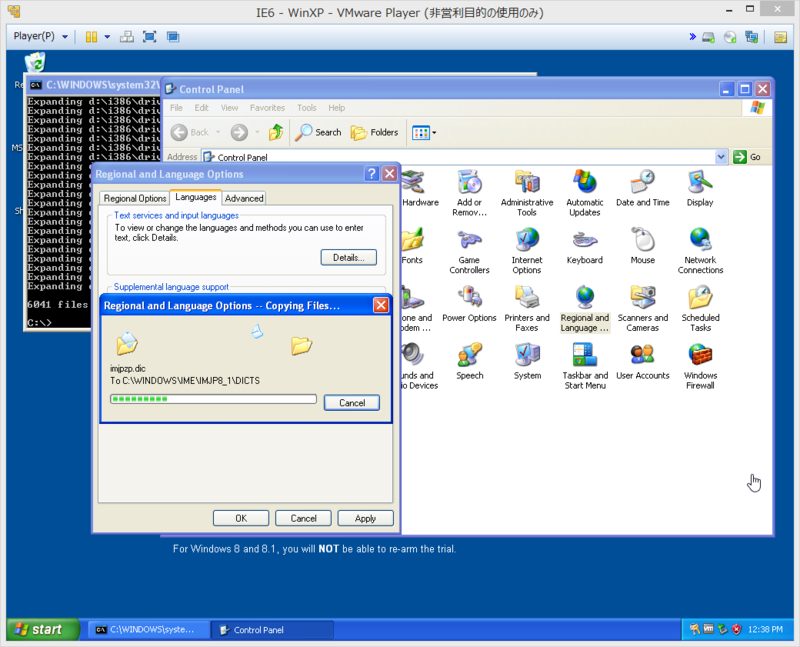The image size is (800, 647).
Task: Open Administrative Tools icon
Action: pyautogui.click(x=527, y=192)
